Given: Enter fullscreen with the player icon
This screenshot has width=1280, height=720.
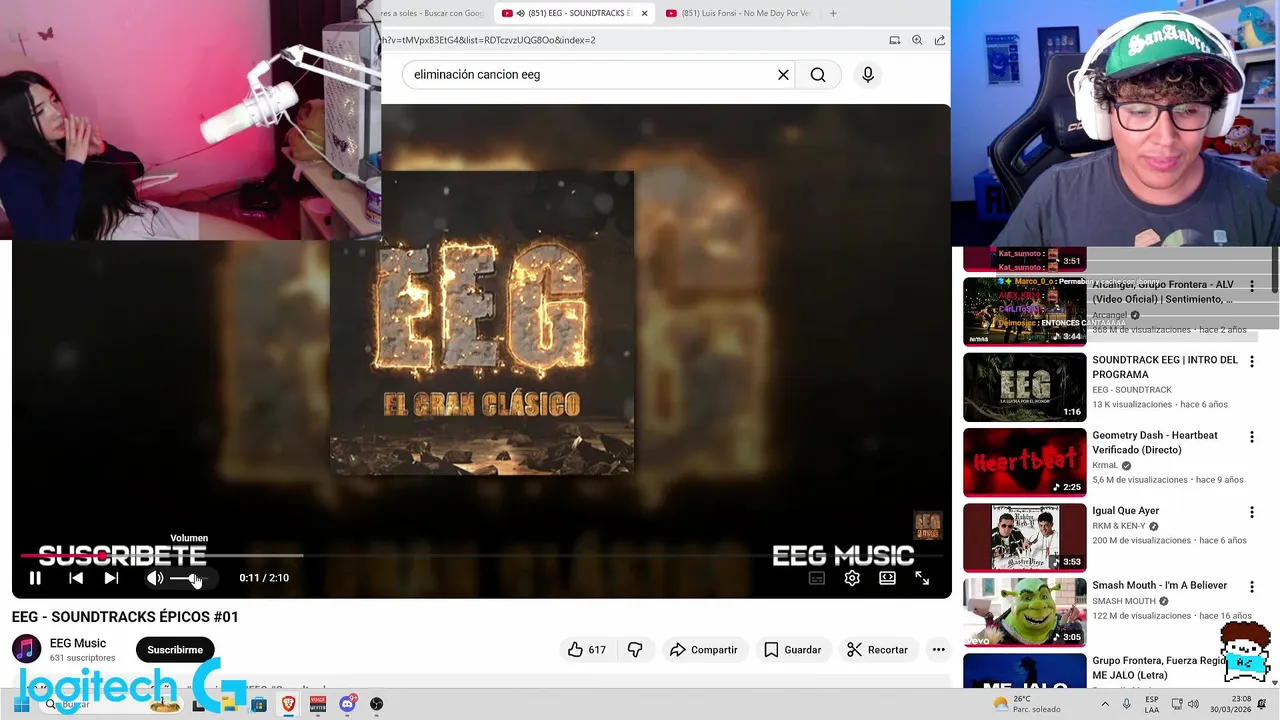Looking at the screenshot, I should (x=922, y=578).
